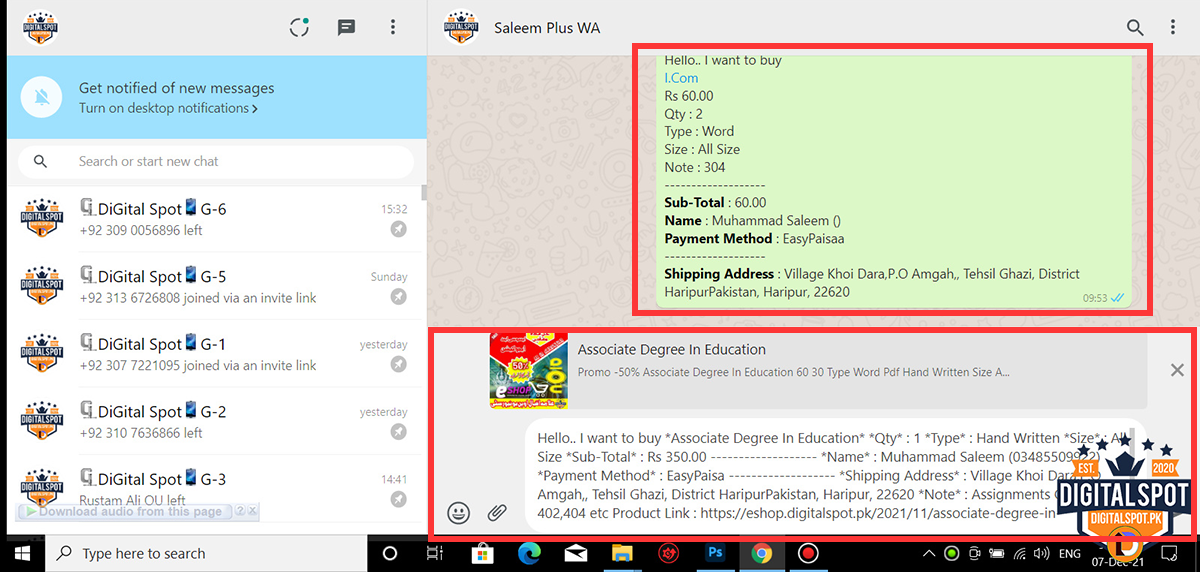Click Turn on desktop notifications link
The width and height of the screenshot is (1200, 572).
168,108
